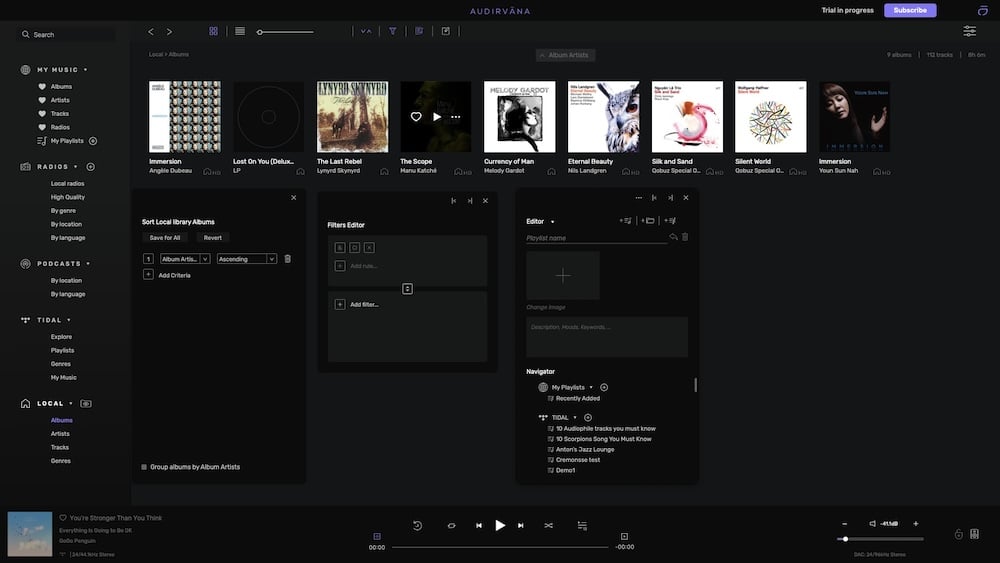
Task: Go to the previous track
Action: tap(479, 525)
